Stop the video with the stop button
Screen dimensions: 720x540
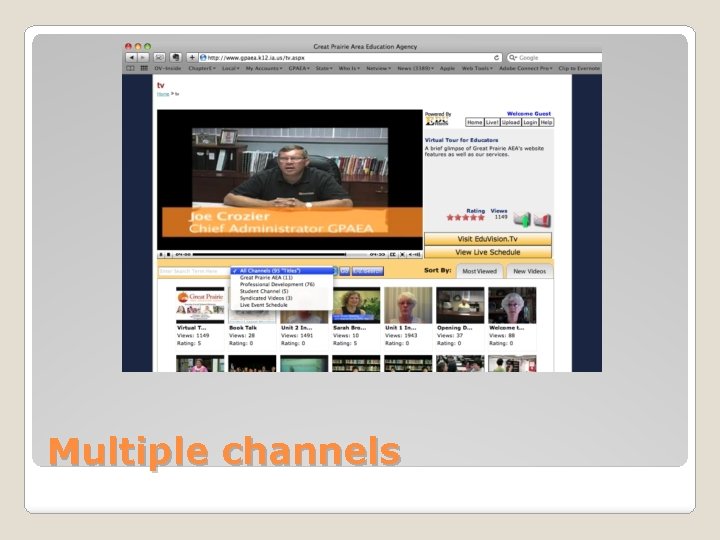click(x=168, y=254)
